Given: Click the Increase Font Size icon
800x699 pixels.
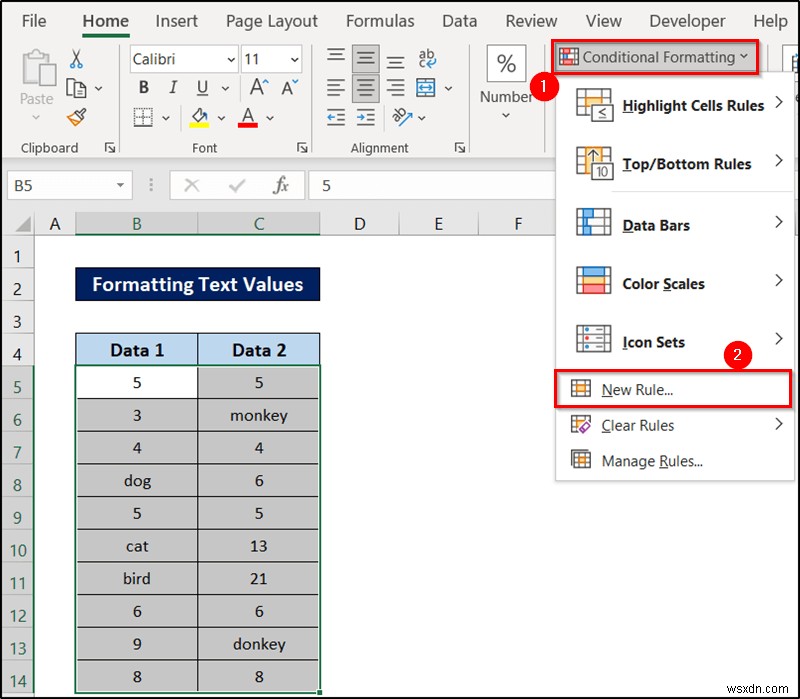Looking at the screenshot, I should [x=258, y=88].
